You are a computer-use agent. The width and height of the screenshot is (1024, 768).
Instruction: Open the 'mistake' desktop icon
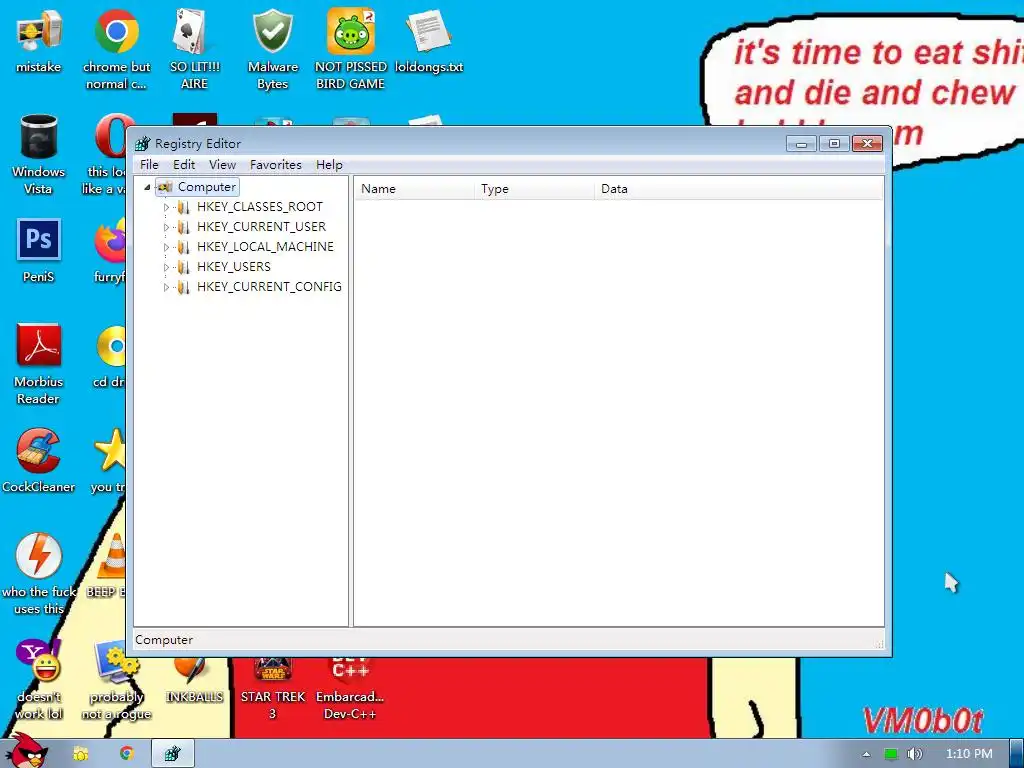[x=39, y=41]
